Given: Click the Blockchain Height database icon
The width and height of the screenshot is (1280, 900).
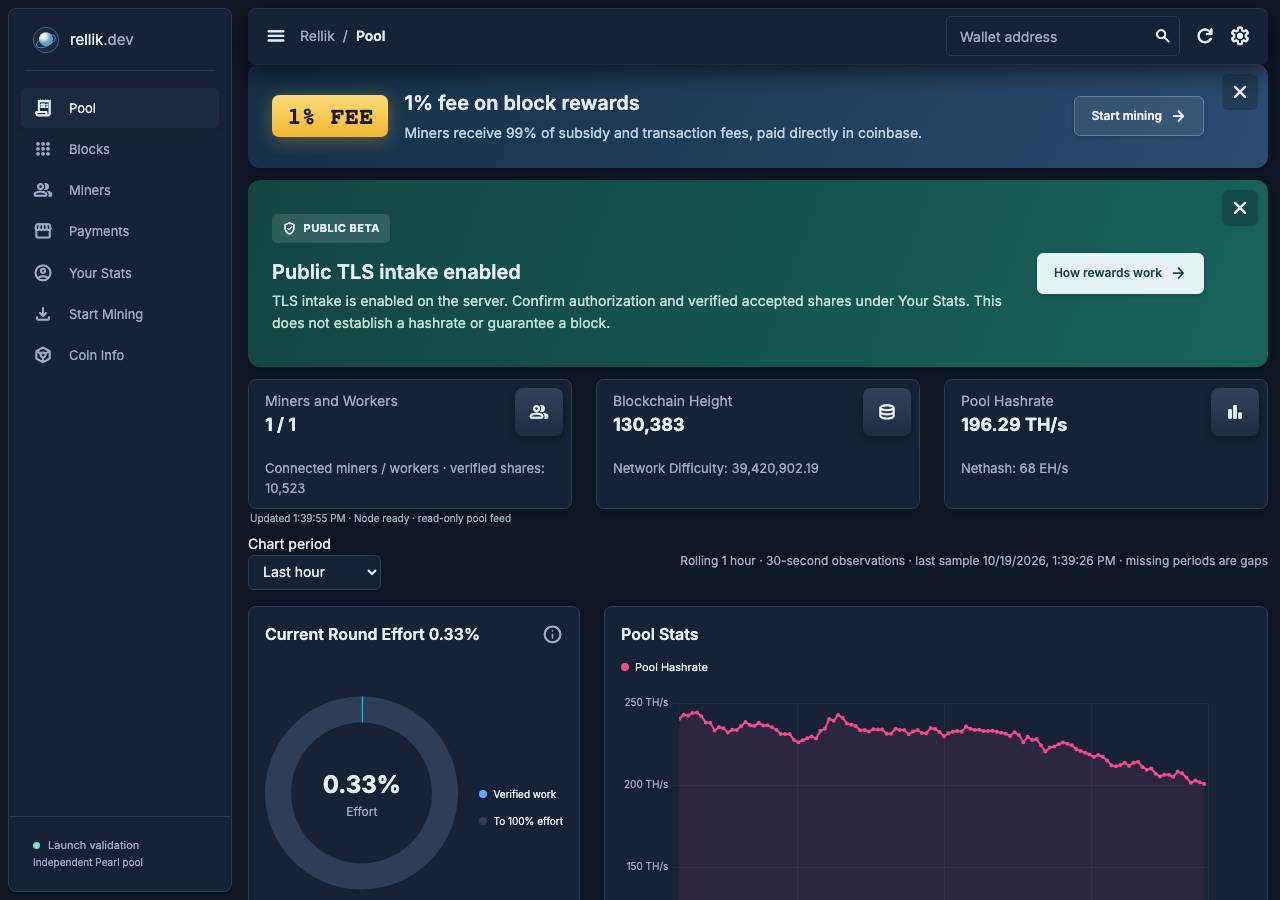Looking at the screenshot, I should point(887,412).
